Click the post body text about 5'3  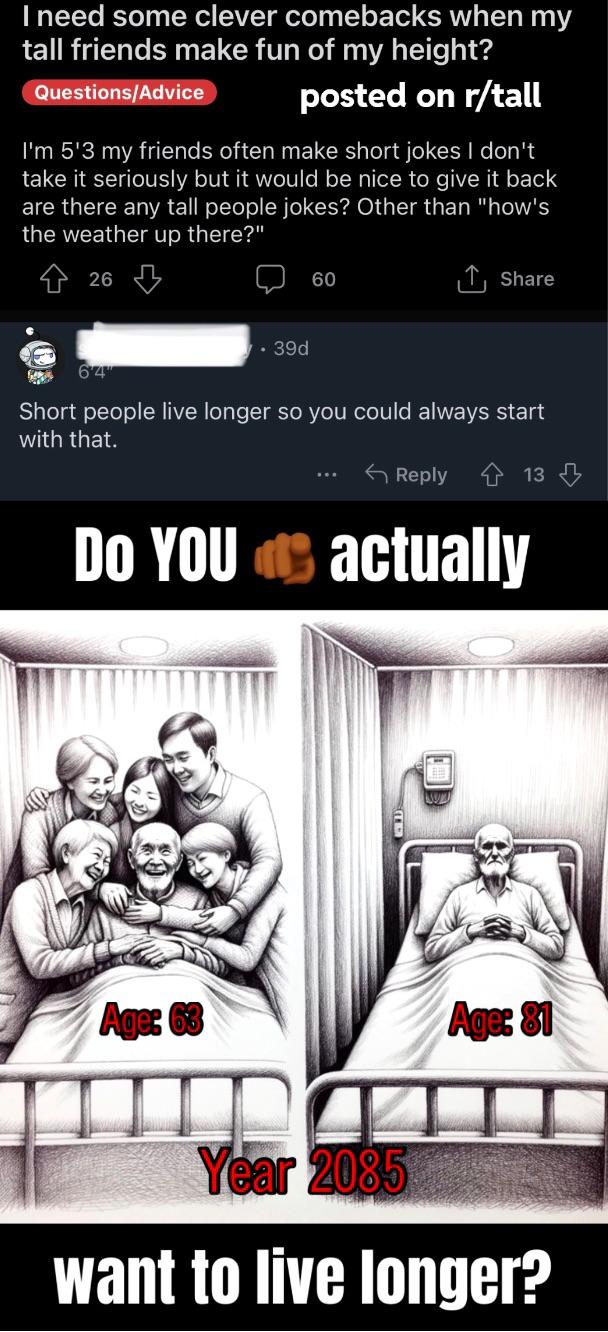pyautogui.click(x=289, y=193)
